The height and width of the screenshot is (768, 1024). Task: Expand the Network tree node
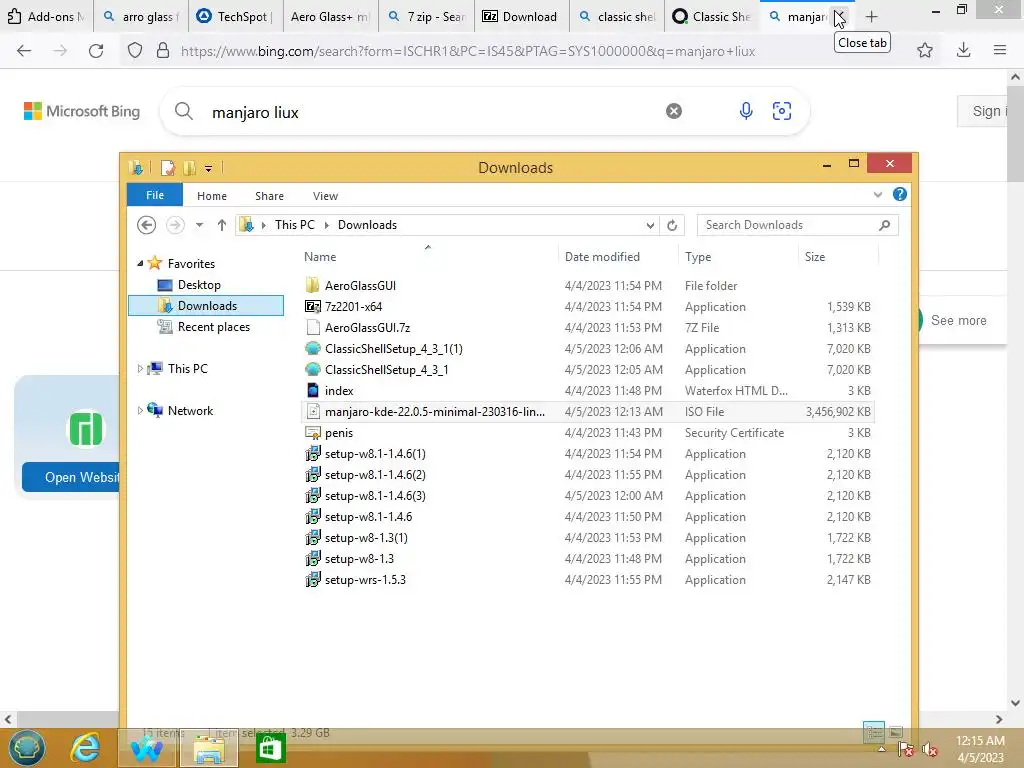(140, 411)
